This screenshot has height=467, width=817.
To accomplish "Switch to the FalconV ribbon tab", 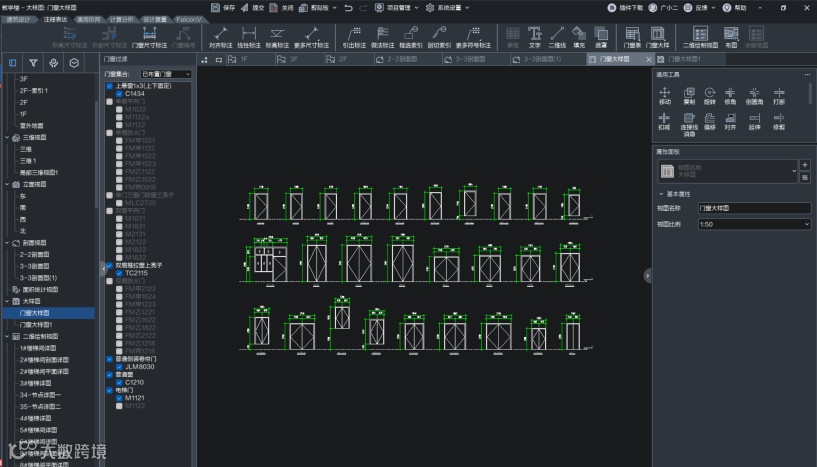I will [x=189, y=19].
